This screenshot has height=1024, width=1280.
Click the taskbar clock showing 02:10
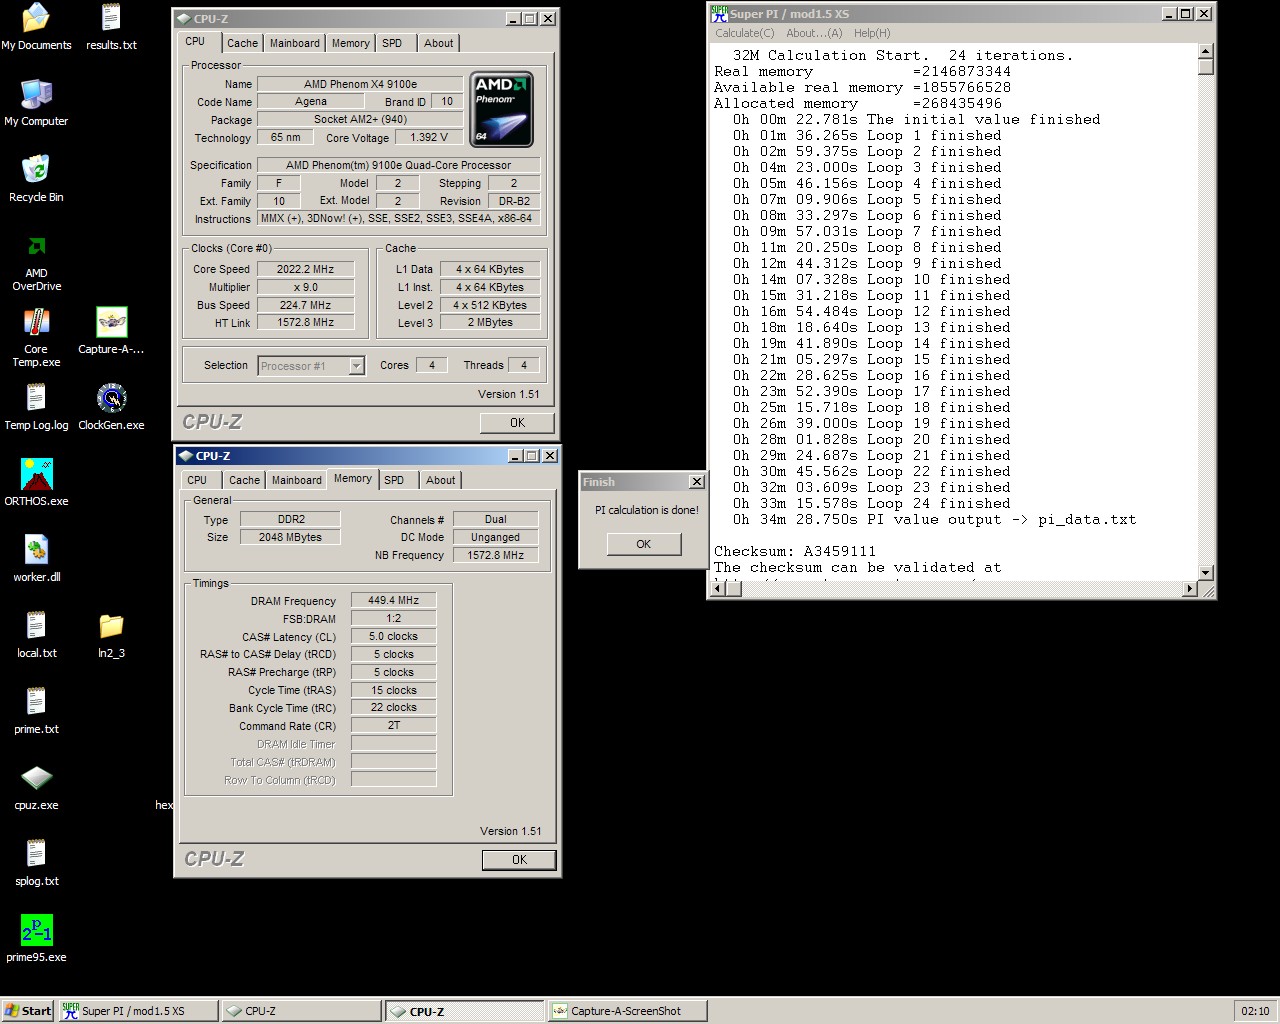coord(1255,1011)
